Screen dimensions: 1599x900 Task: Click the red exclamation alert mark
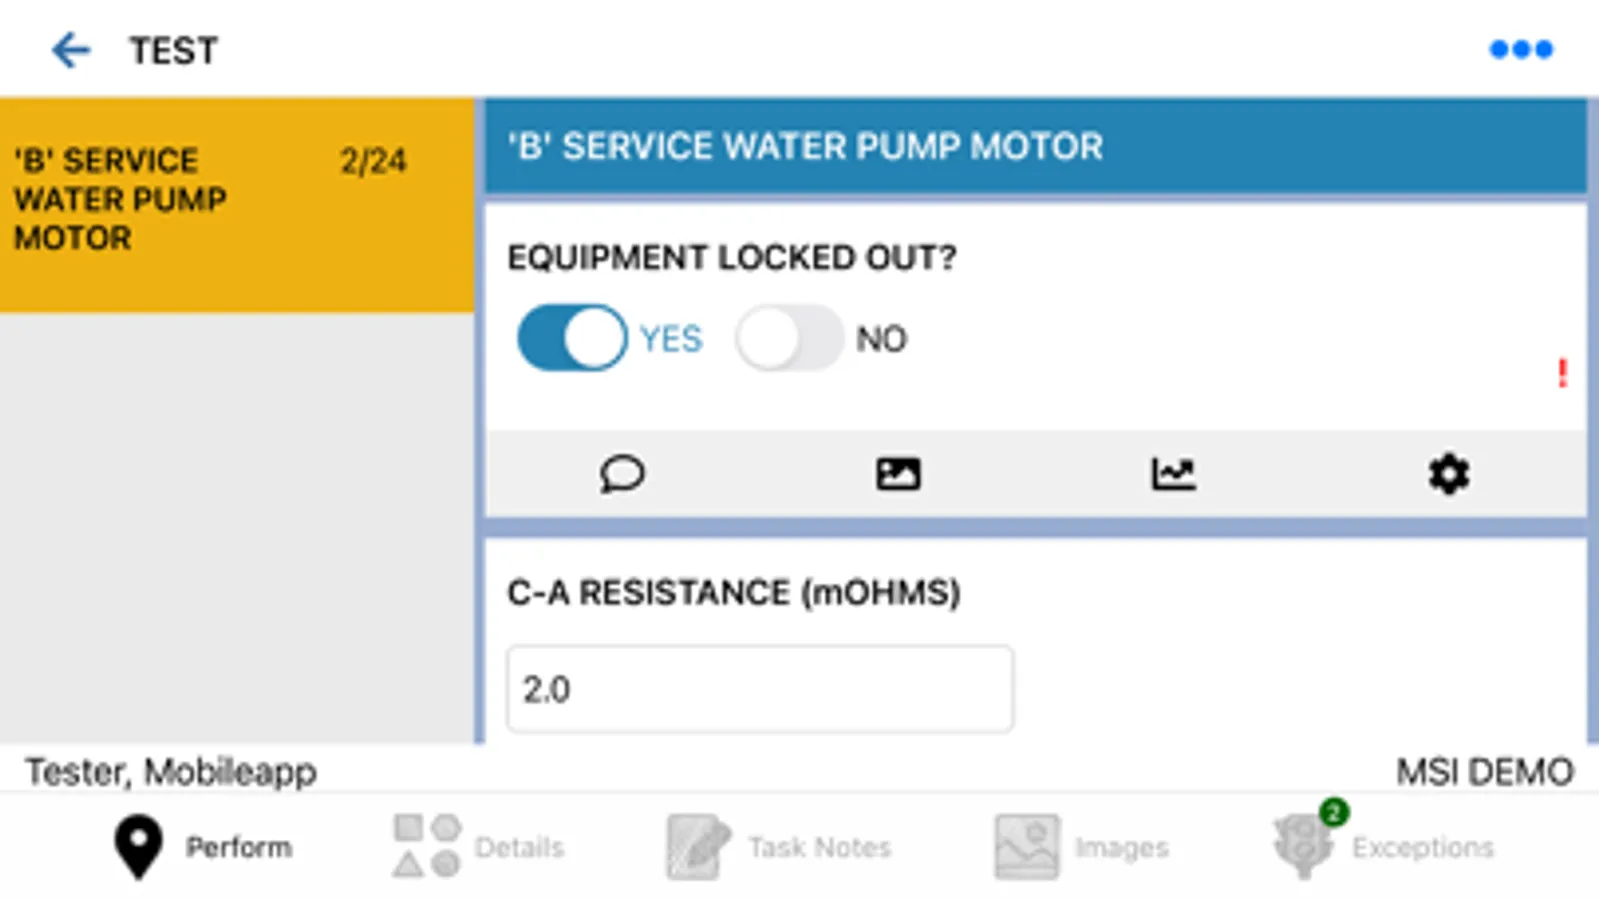click(x=1562, y=373)
